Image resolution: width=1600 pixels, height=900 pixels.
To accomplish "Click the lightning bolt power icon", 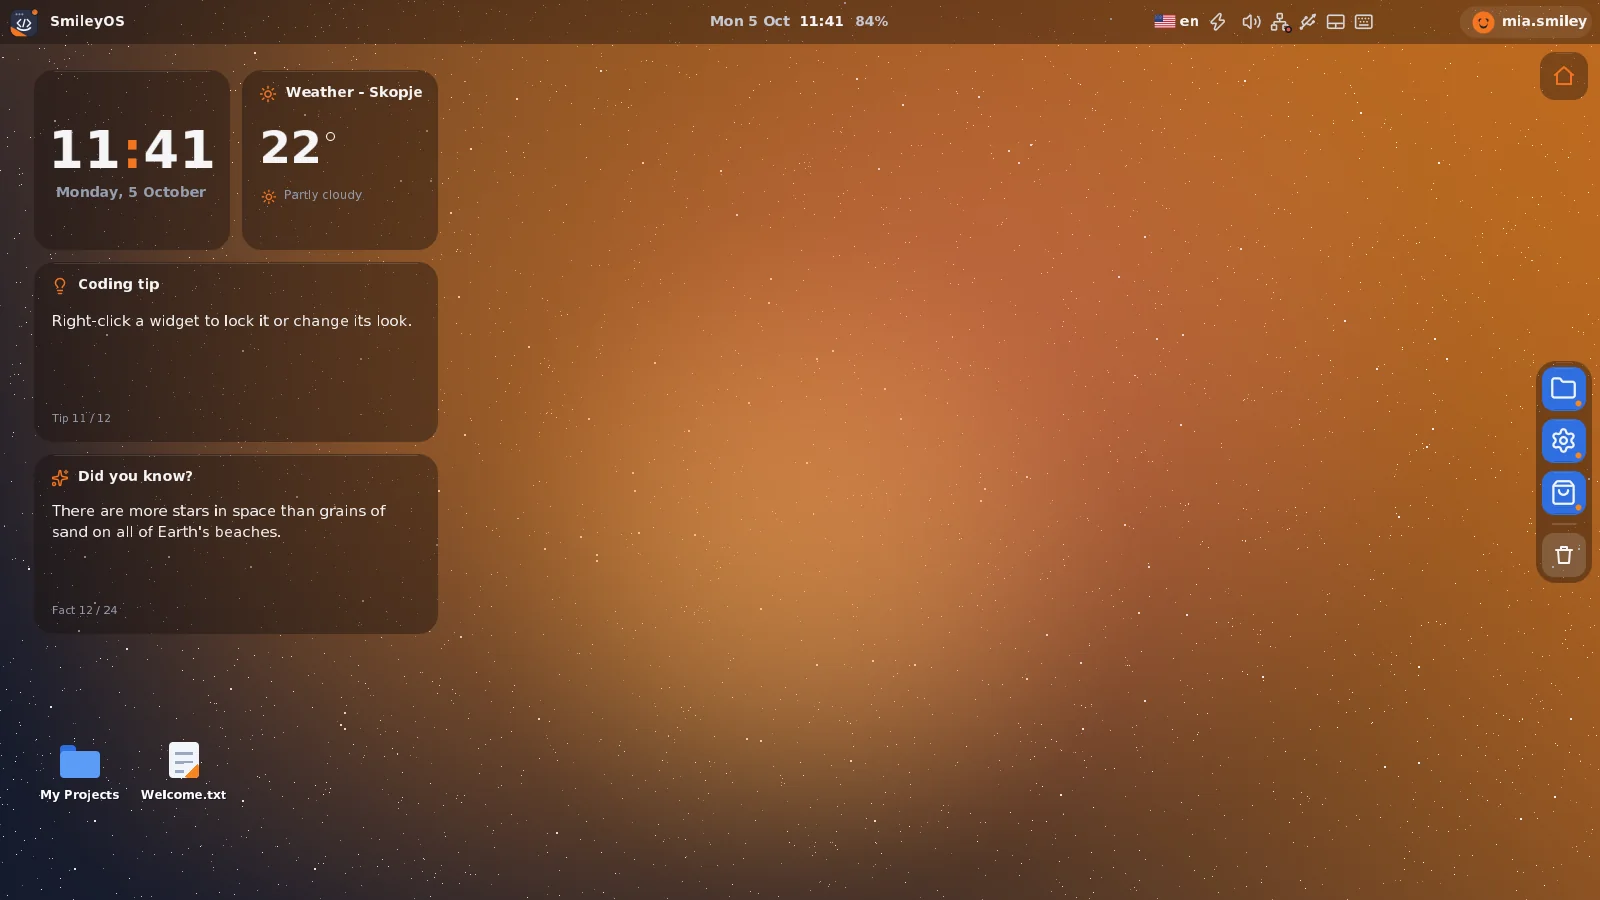I will [1218, 22].
